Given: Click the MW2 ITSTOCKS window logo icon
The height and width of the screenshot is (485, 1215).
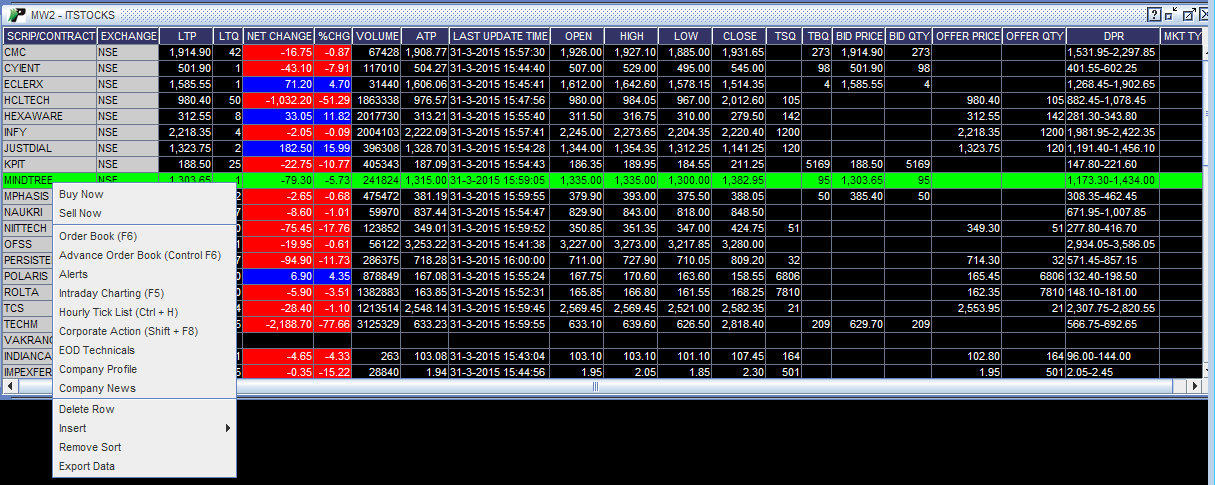Looking at the screenshot, I should point(16,14).
